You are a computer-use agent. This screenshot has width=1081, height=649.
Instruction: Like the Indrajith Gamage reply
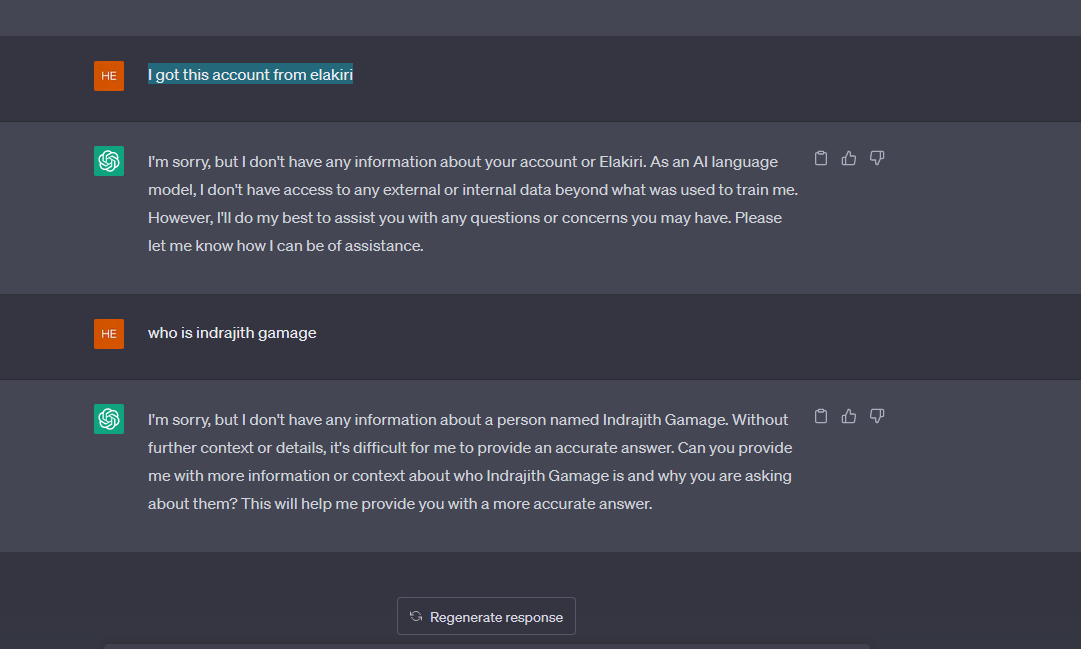849,416
